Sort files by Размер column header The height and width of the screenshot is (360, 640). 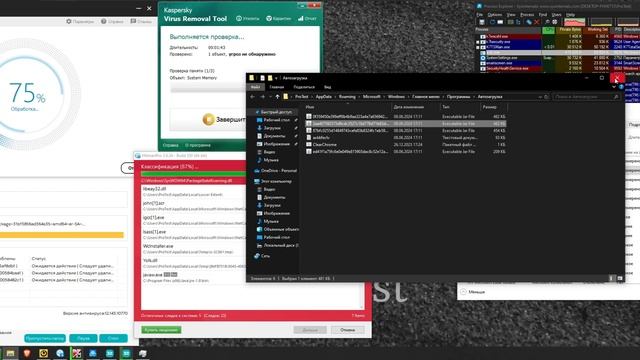489,107
